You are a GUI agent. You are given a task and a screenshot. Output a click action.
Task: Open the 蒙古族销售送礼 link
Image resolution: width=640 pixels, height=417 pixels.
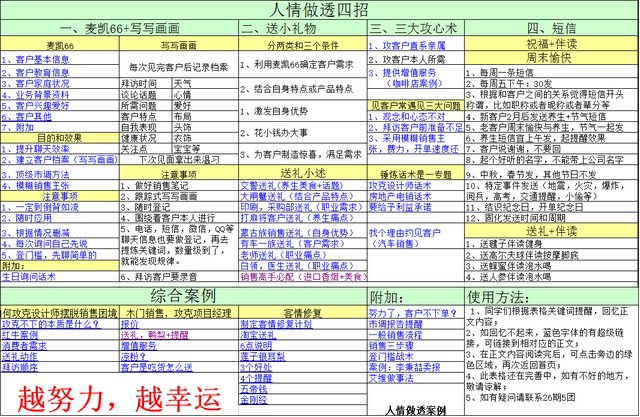point(297,233)
